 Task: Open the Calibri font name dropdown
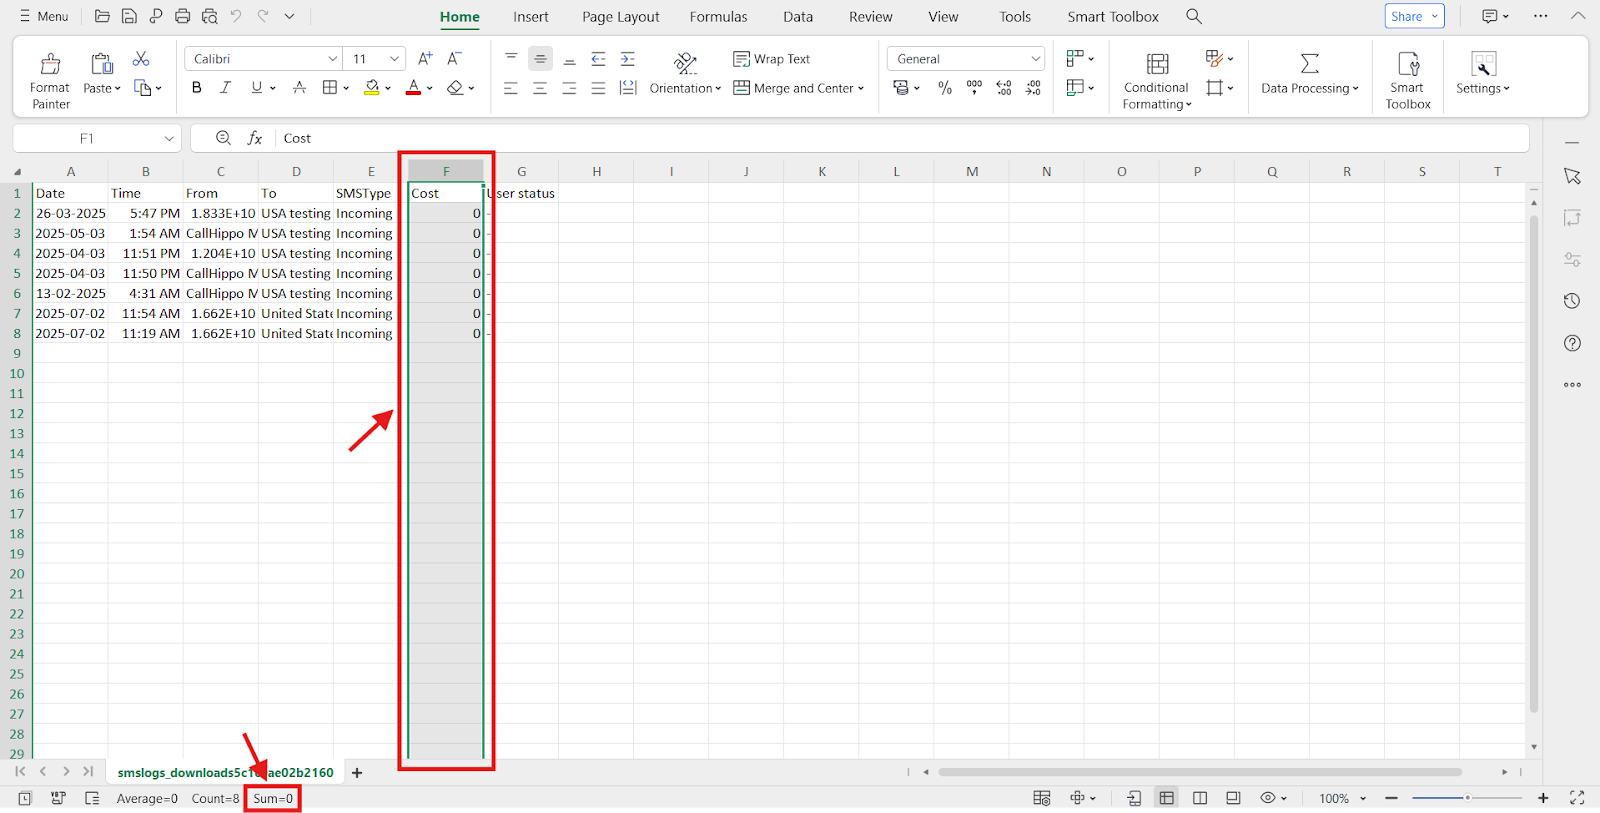coord(332,59)
